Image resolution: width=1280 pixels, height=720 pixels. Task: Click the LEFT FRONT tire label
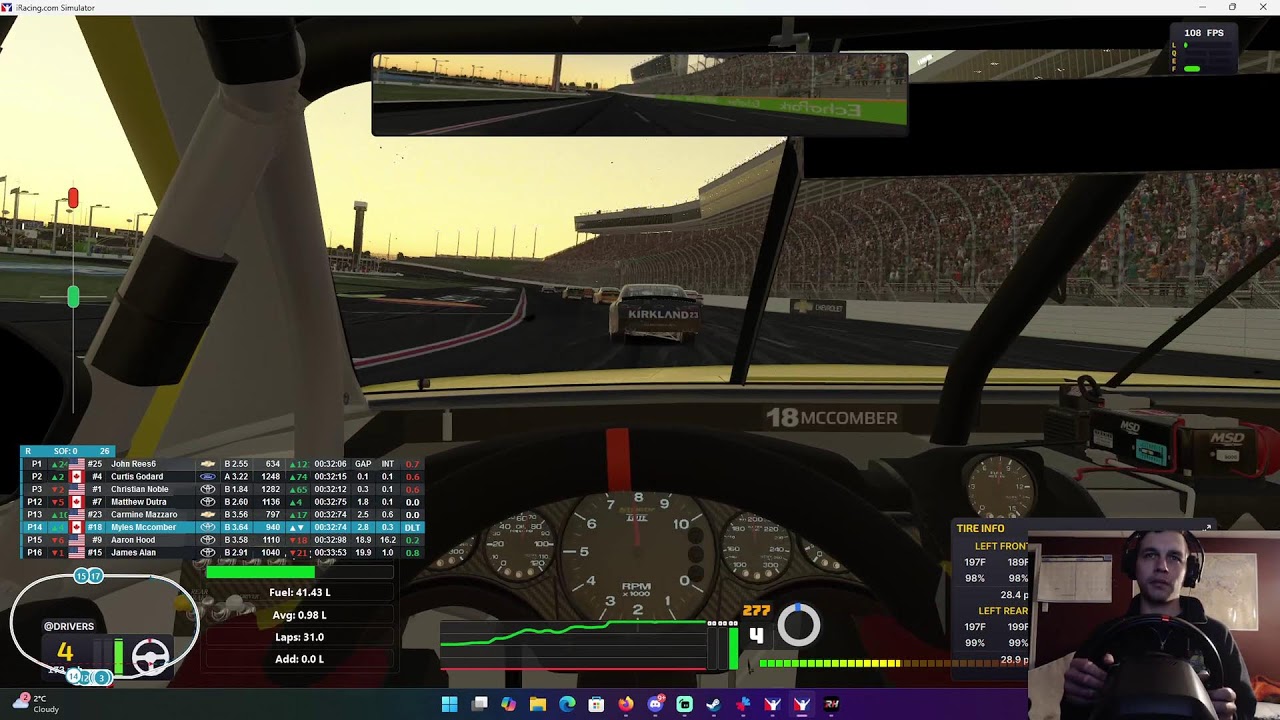click(1001, 546)
